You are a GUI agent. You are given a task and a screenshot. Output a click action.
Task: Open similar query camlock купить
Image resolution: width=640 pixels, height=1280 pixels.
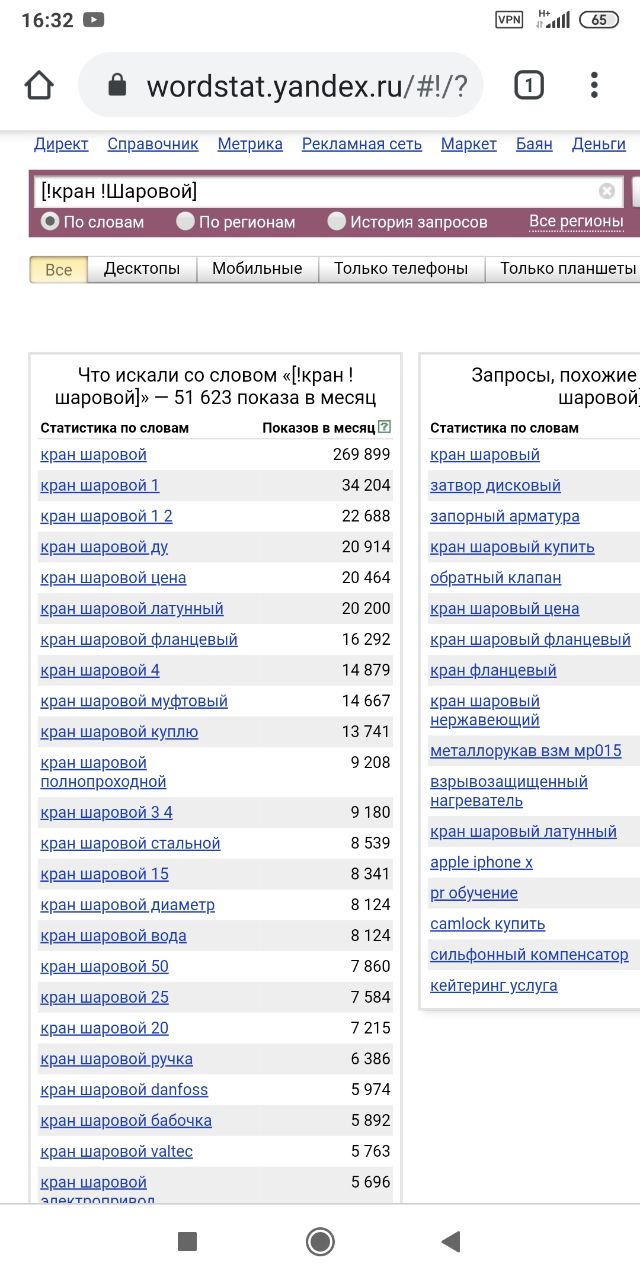click(487, 924)
